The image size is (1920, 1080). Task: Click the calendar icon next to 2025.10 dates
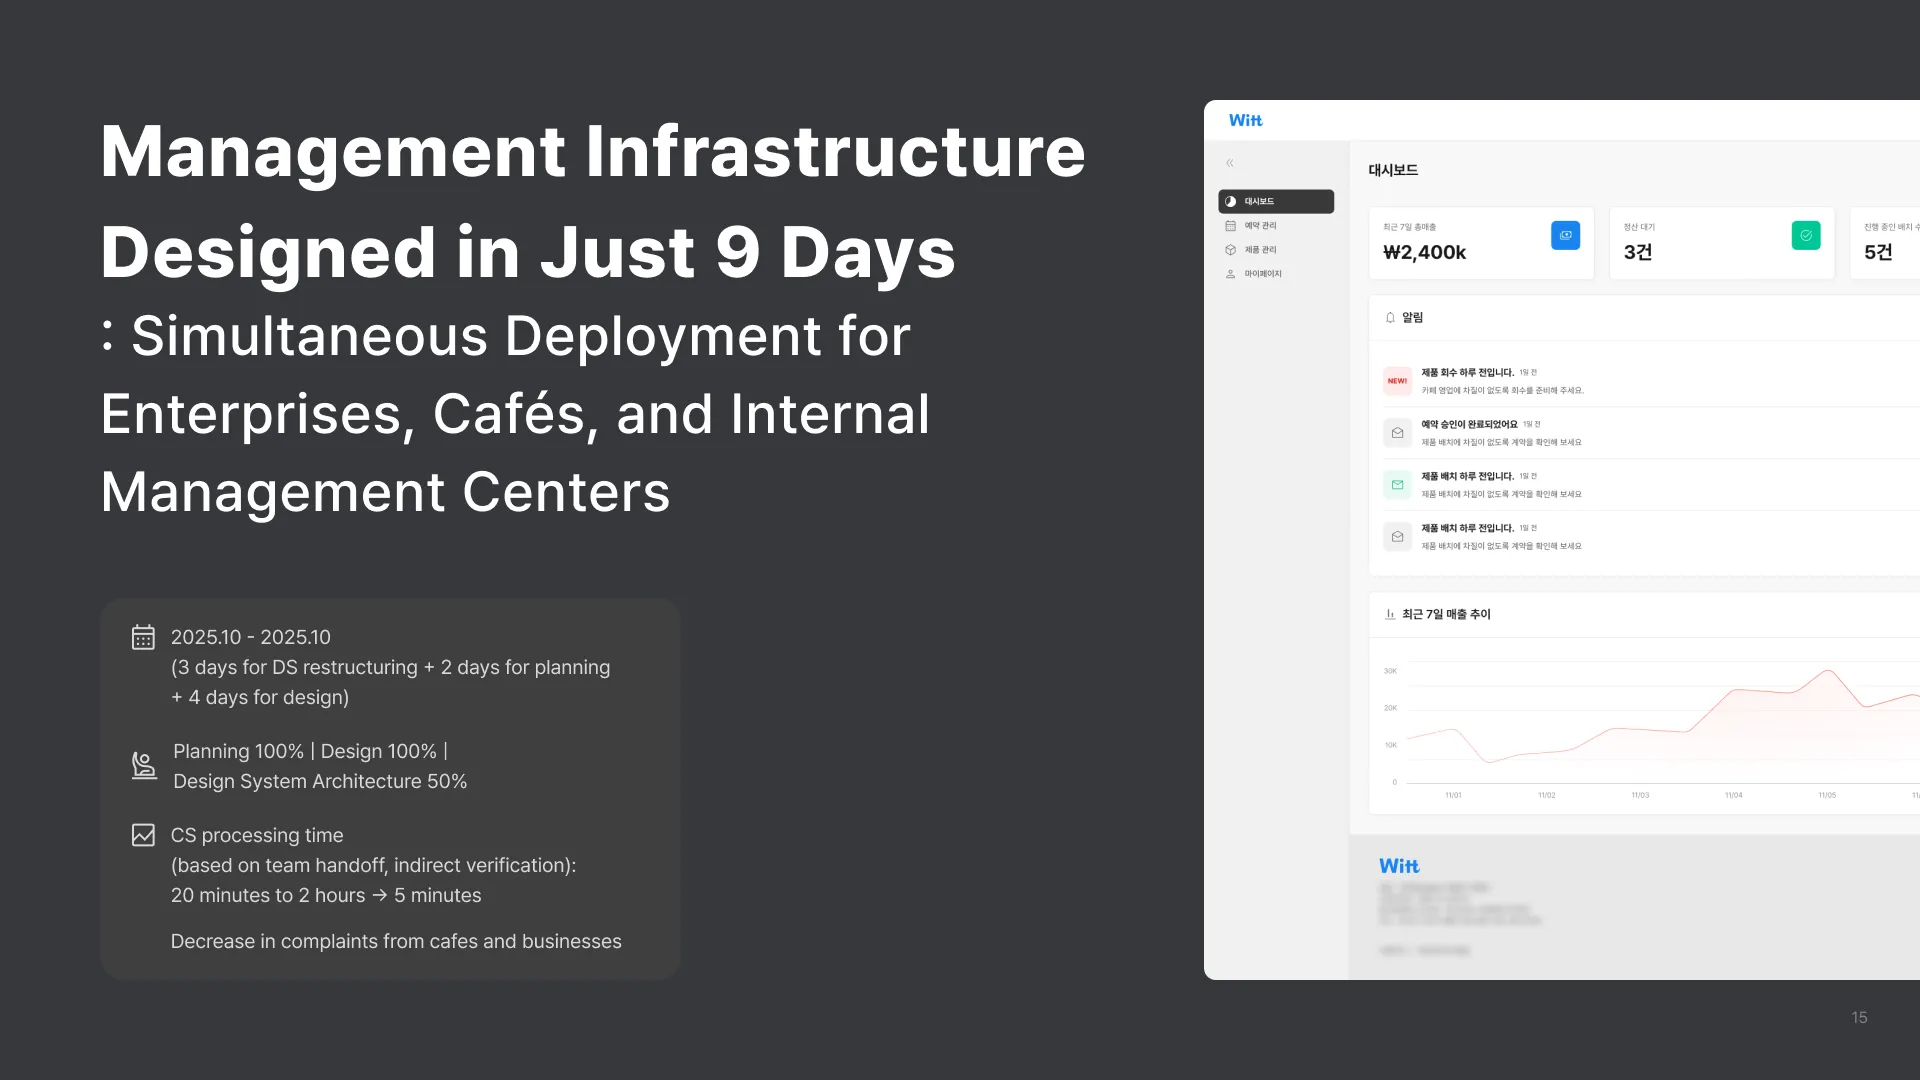coord(143,637)
